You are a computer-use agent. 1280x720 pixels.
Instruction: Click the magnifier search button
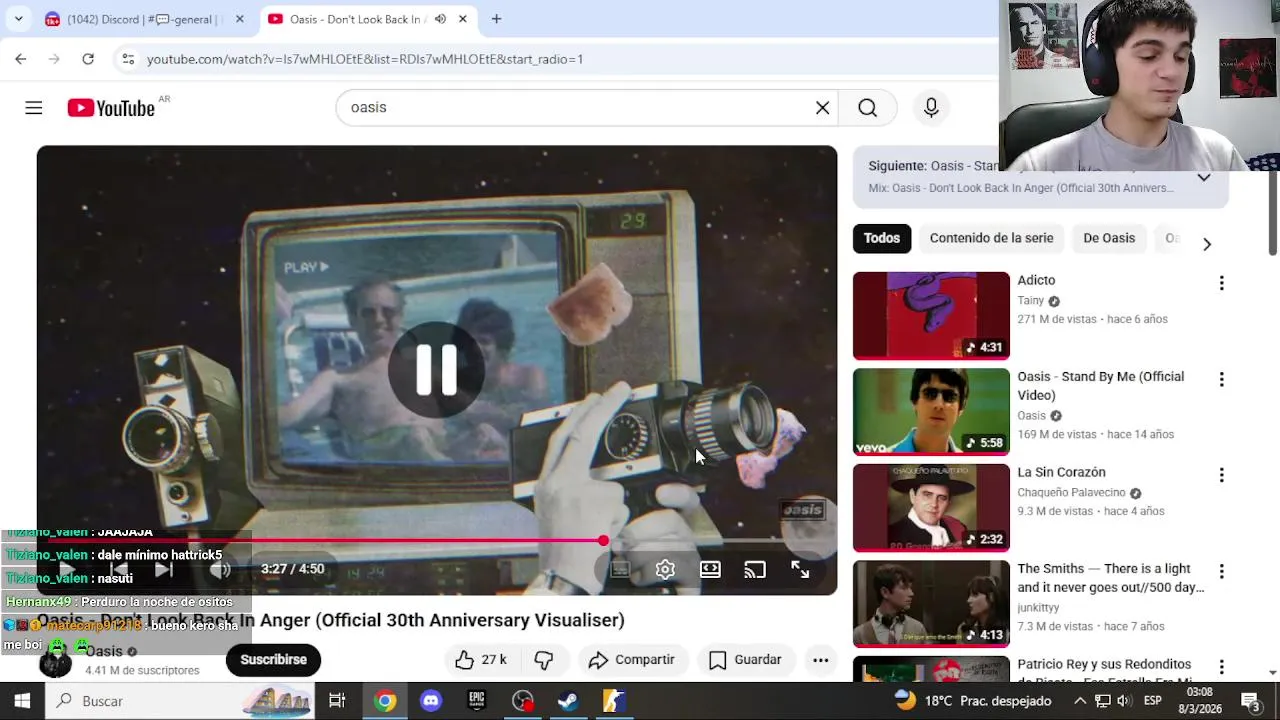(x=867, y=108)
